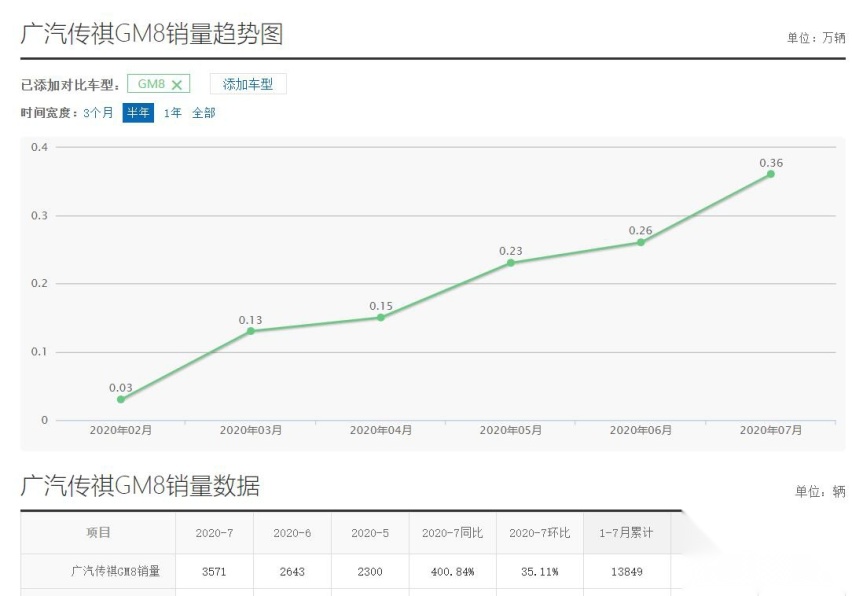852x596 pixels.
Task: Click the x-axis label 2020年02月
Action: (121, 430)
